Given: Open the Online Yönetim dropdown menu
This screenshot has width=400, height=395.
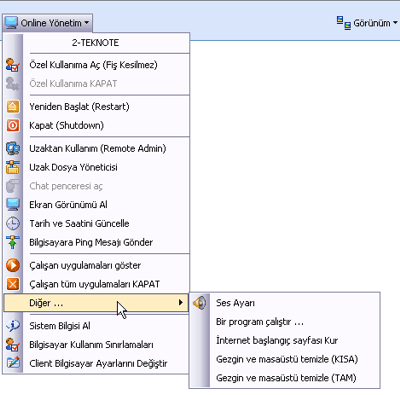Looking at the screenshot, I should pyautogui.click(x=47, y=23).
